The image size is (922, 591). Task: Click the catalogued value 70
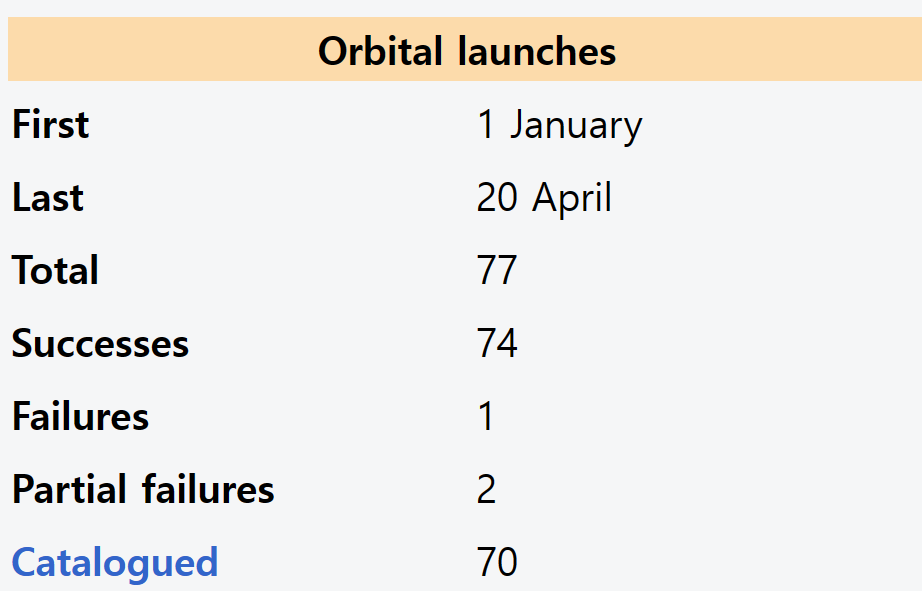497,562
